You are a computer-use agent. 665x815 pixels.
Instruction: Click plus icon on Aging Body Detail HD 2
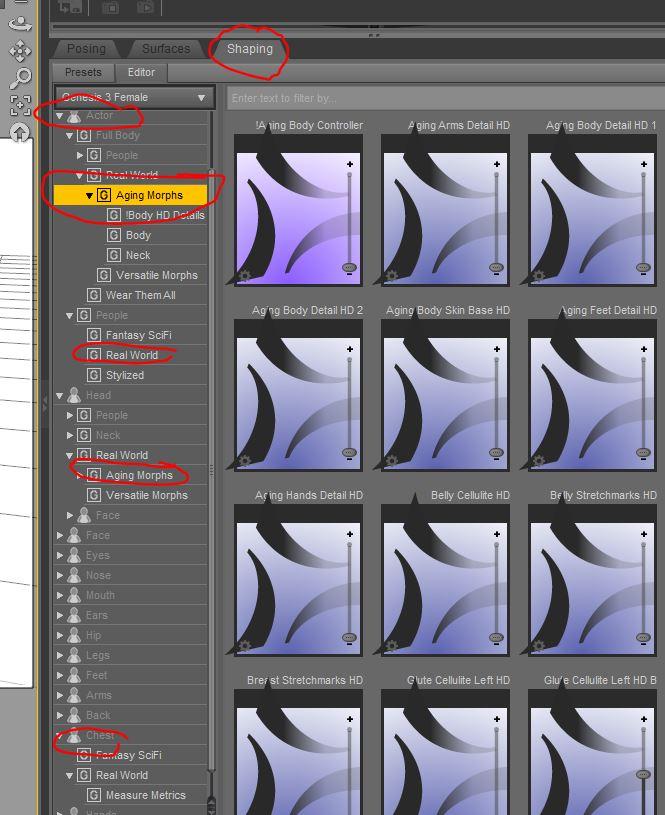pos(350,349)
